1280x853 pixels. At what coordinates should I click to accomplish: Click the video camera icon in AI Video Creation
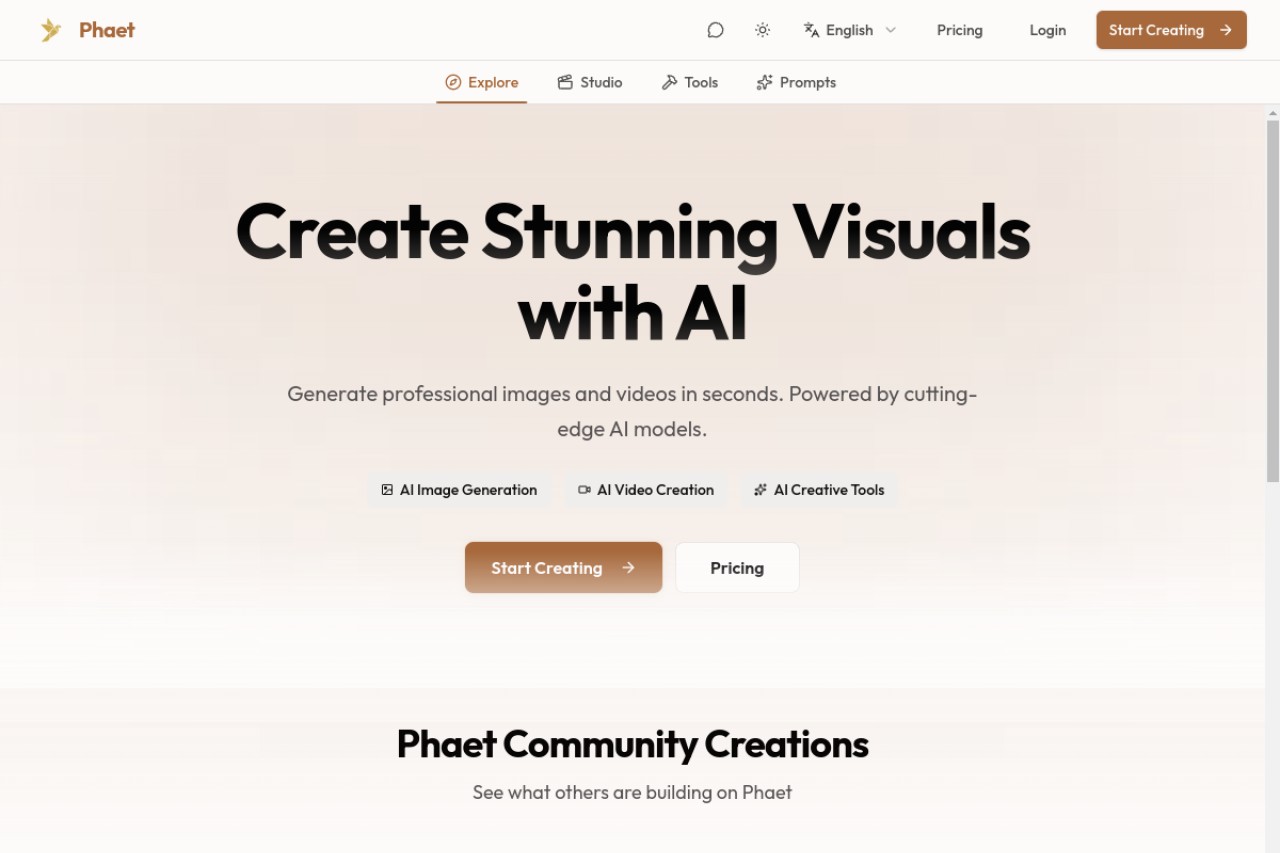[584, 490]
